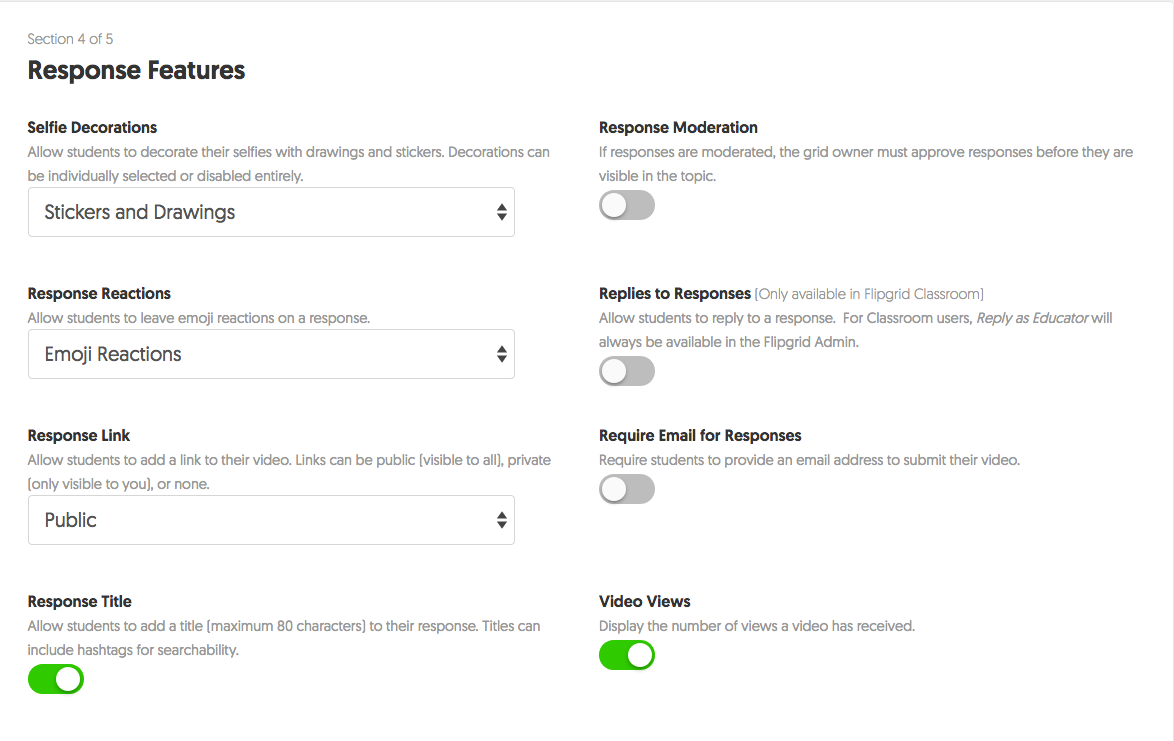Image resolution: width=1174 pixels, height=741 pixels.
Task: Click the stepper arrows beside Stickers and Drawings
Action: click(502, 212)
